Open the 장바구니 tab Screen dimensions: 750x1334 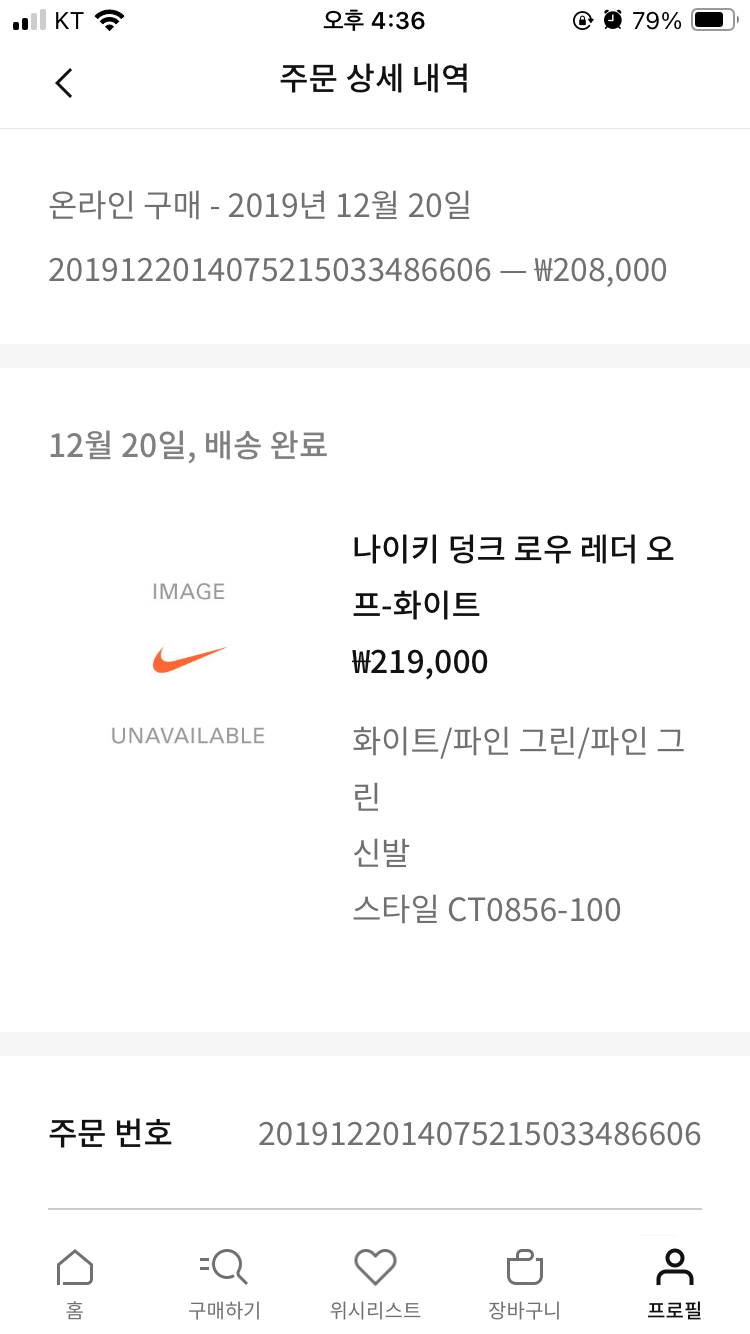point(524,1310)
